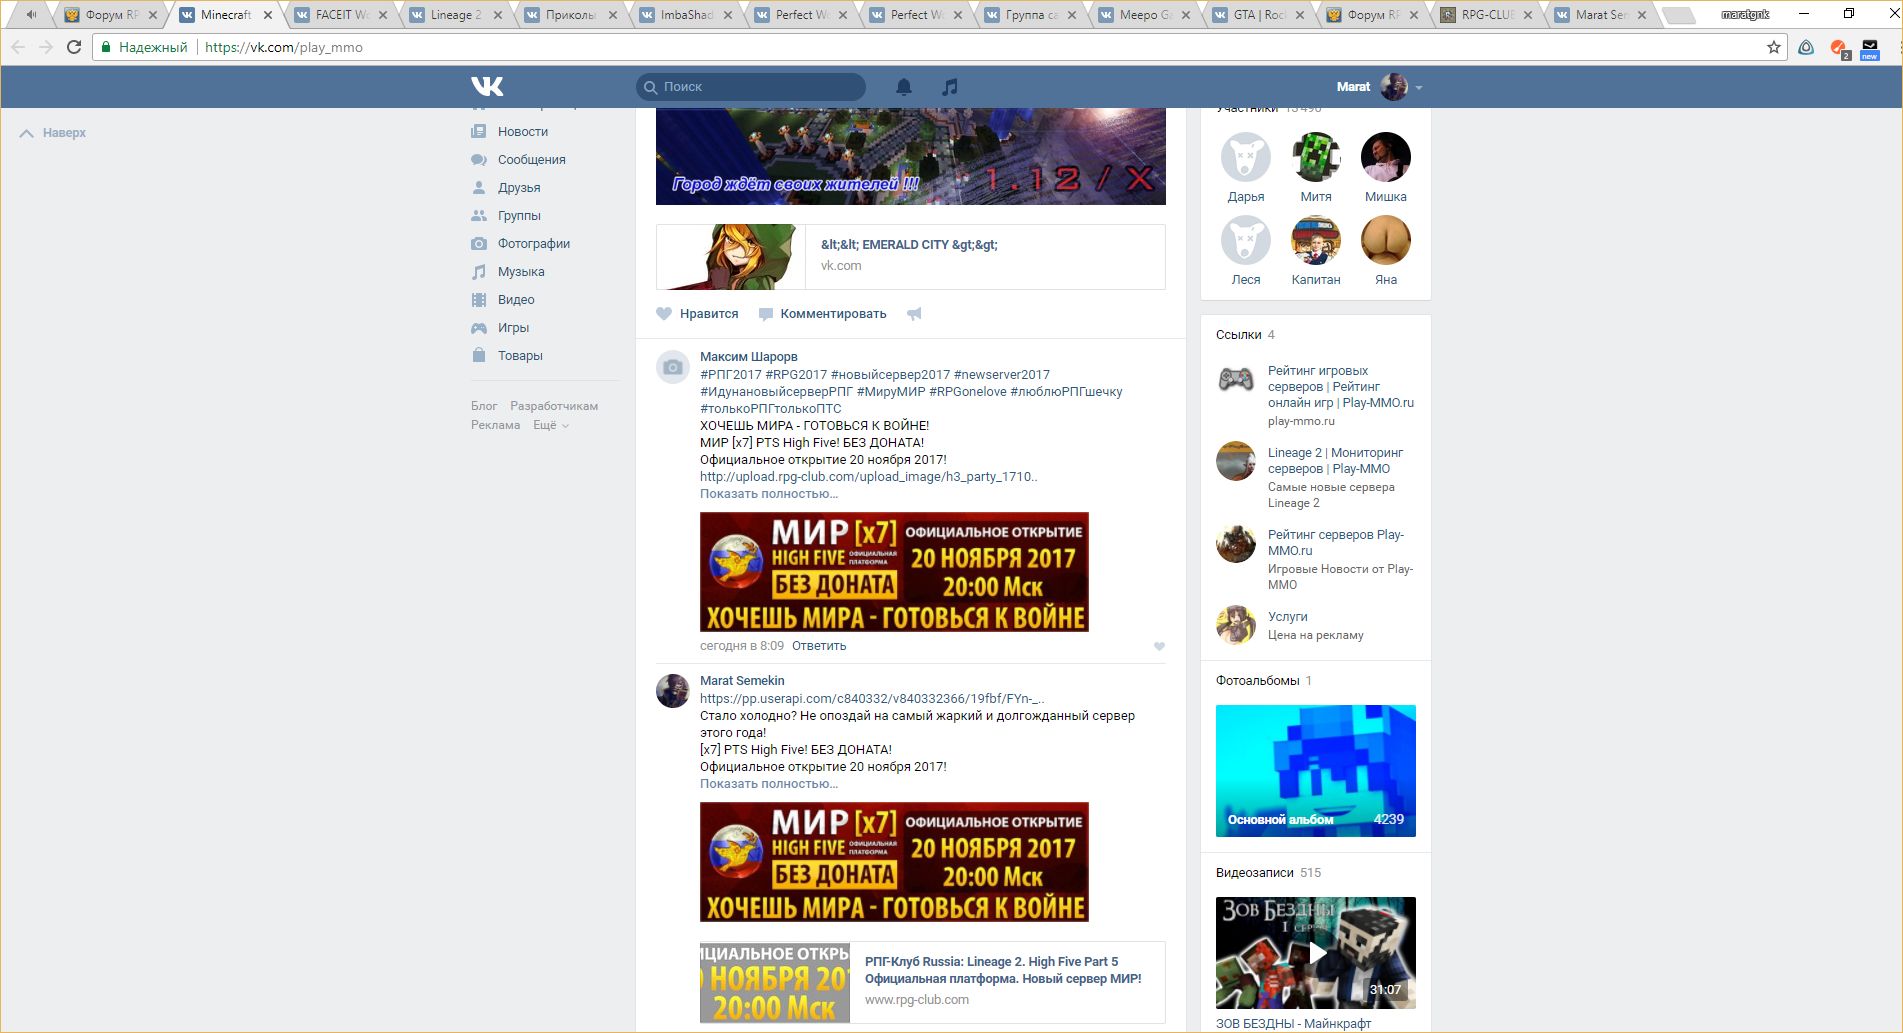Switch to the Lineage 2 browser tab

tap(456, 15)
